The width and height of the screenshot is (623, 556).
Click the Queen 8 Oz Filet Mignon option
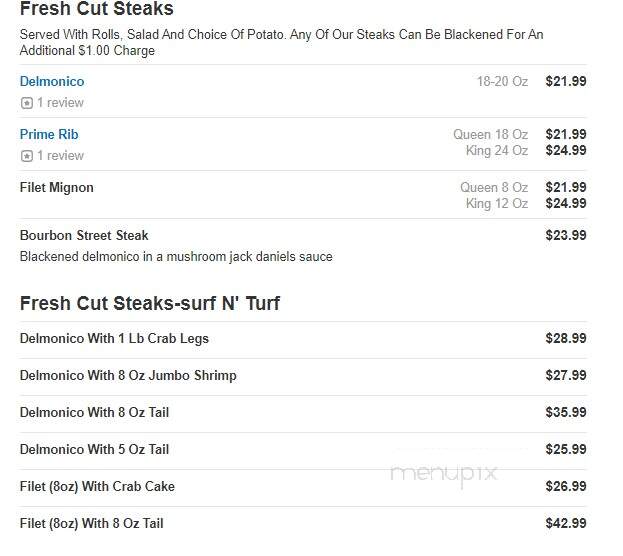494,187
